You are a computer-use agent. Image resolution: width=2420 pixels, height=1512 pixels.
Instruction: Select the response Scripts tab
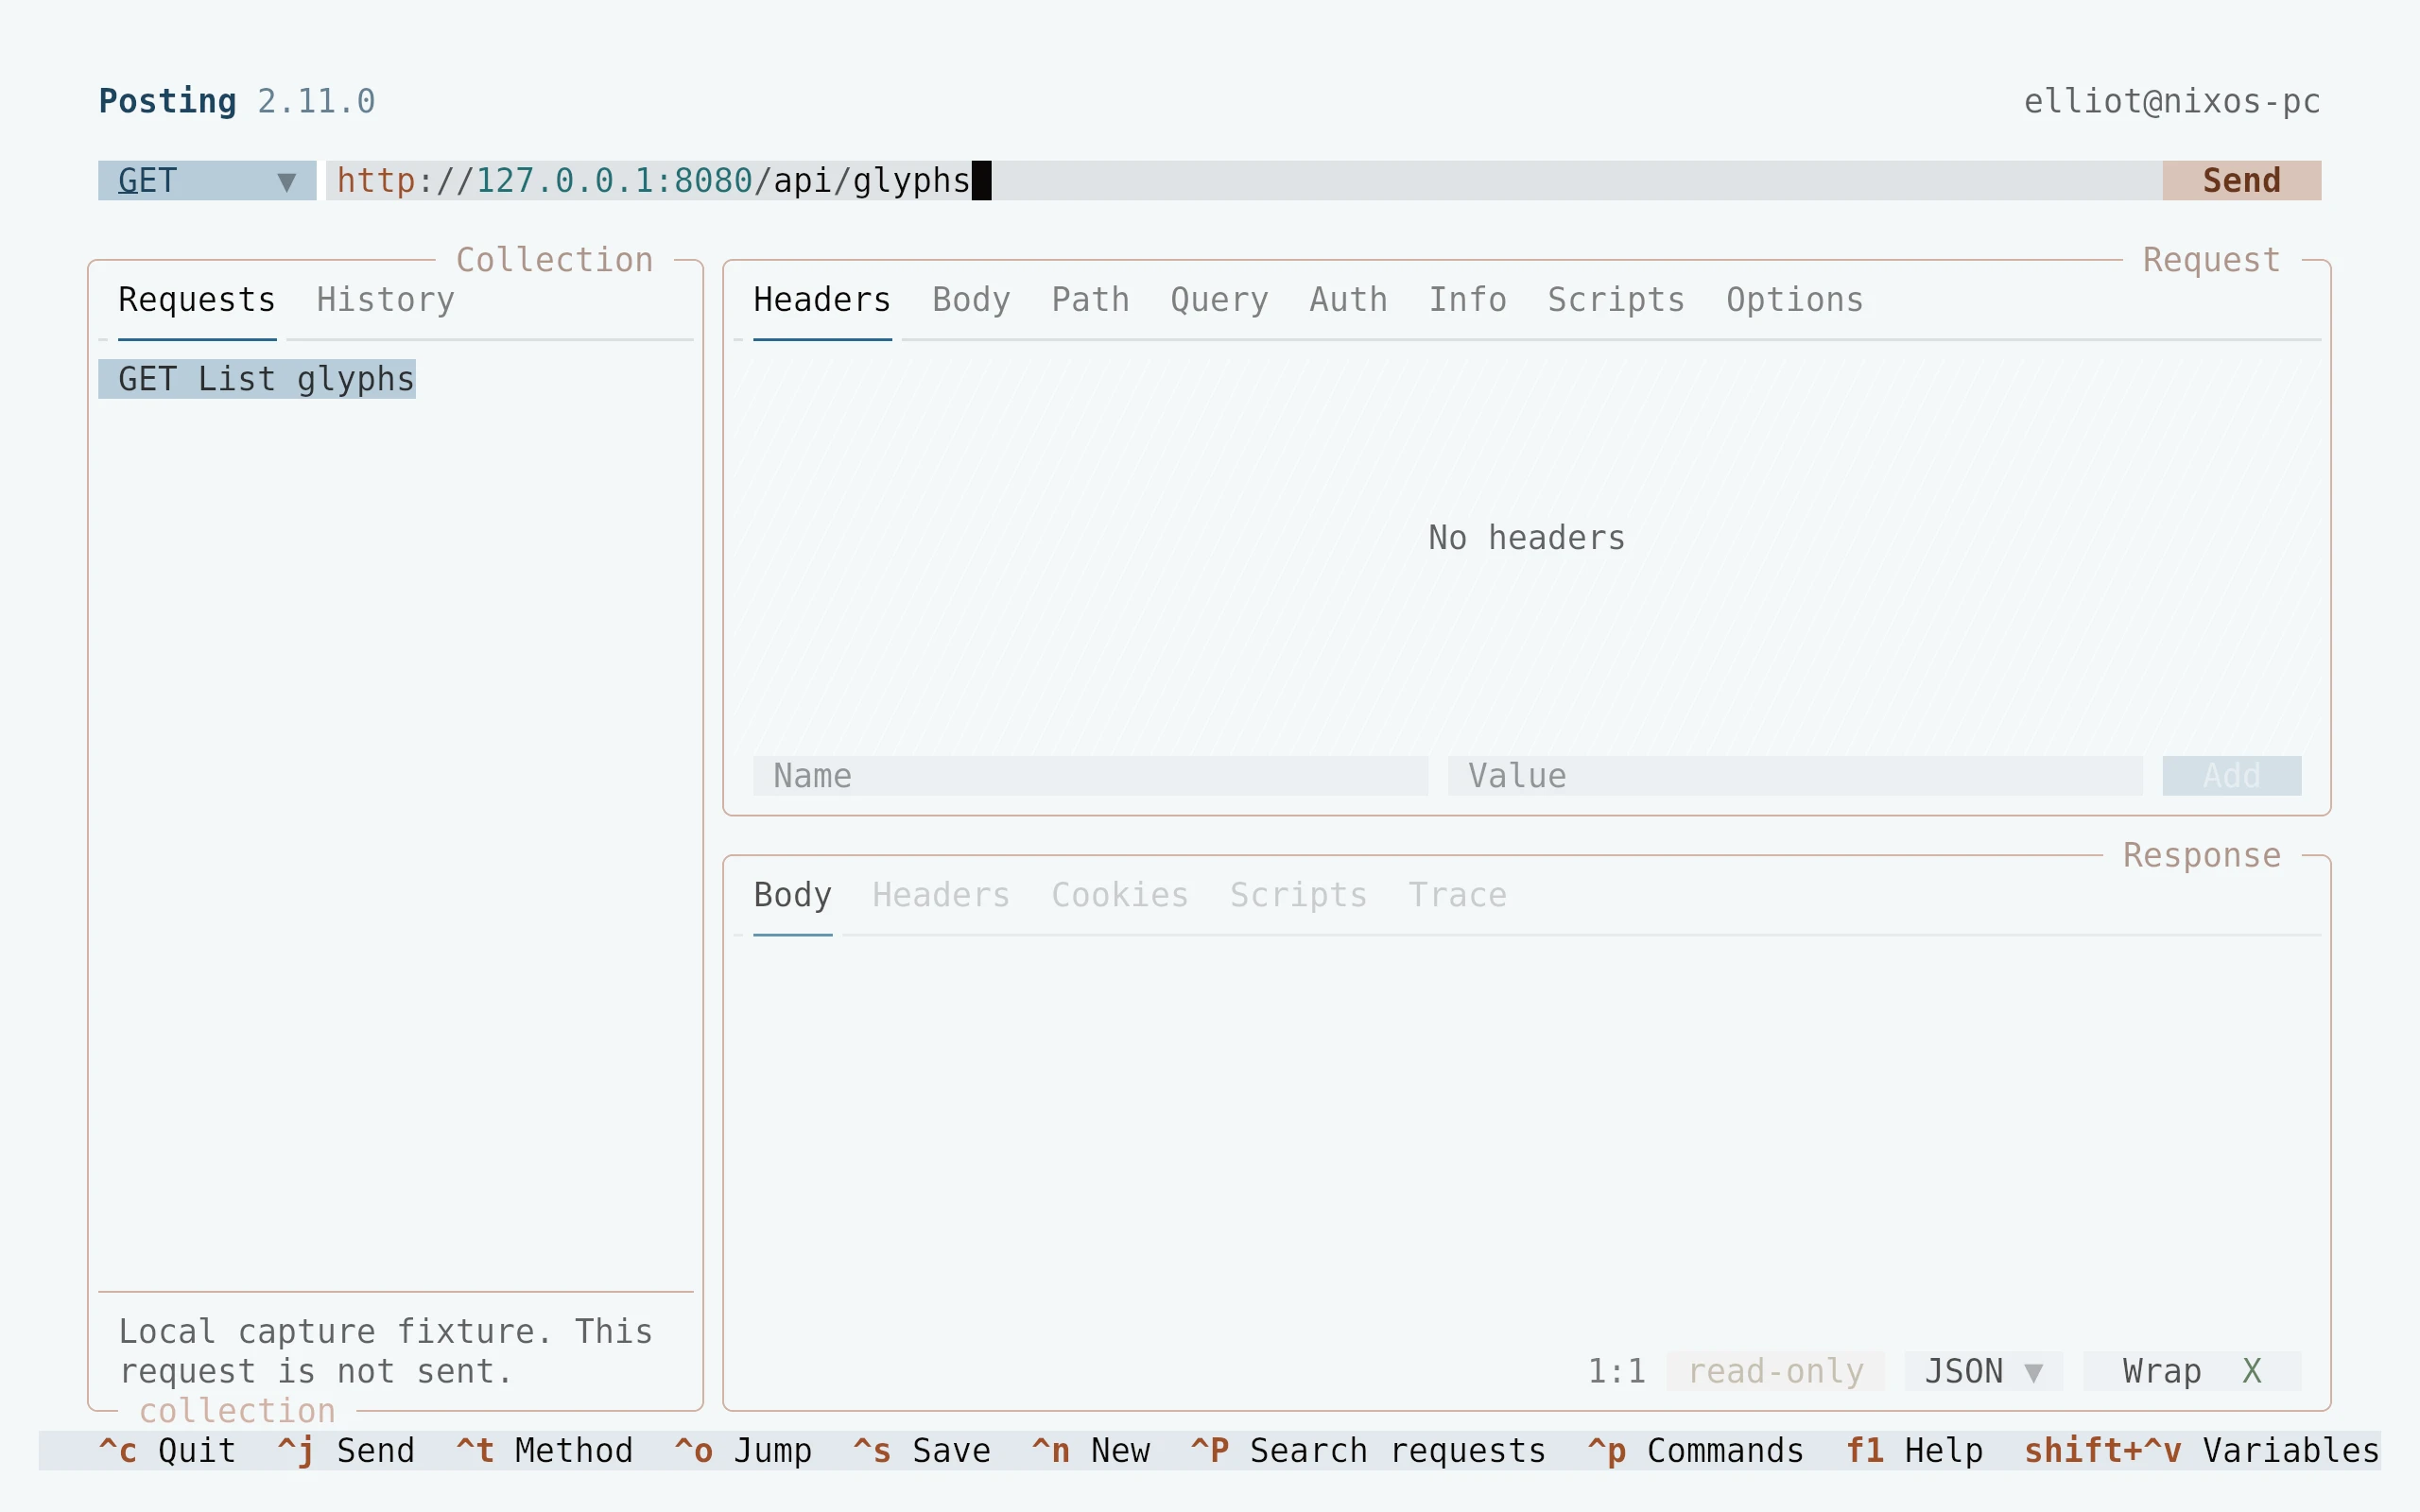coord(1298,895)
